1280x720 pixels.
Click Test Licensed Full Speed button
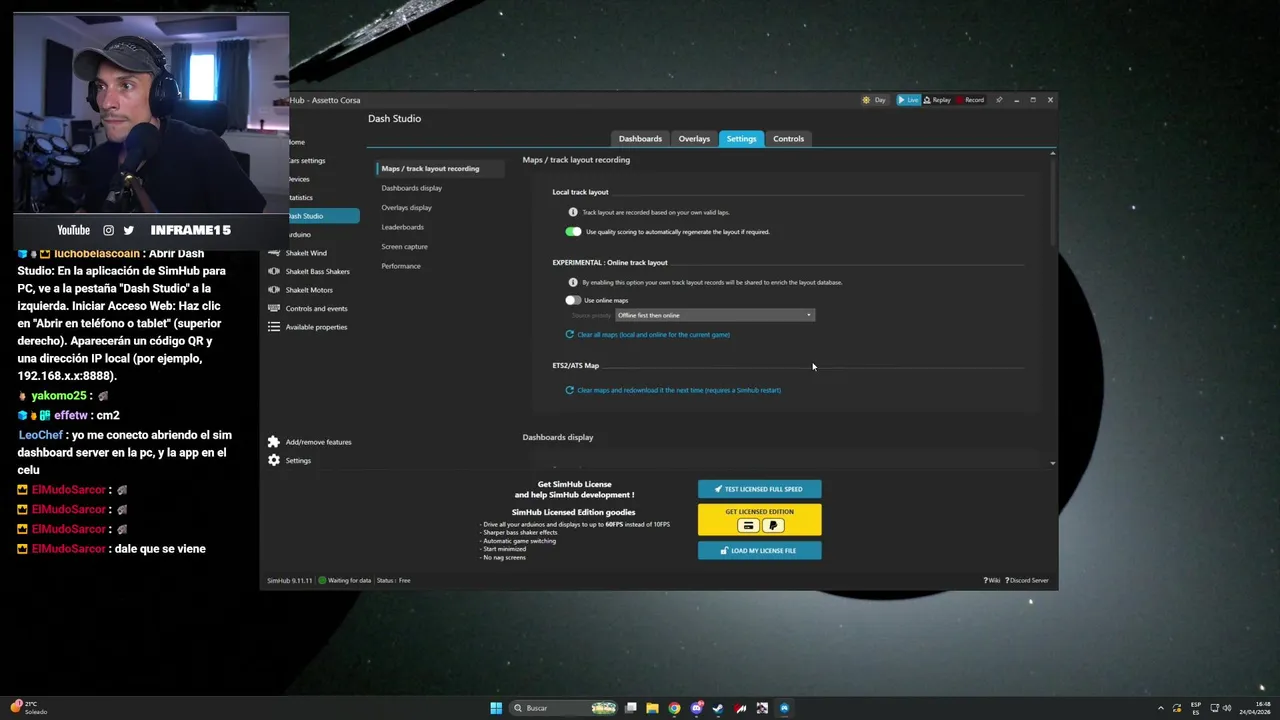(x=759, y=489)
